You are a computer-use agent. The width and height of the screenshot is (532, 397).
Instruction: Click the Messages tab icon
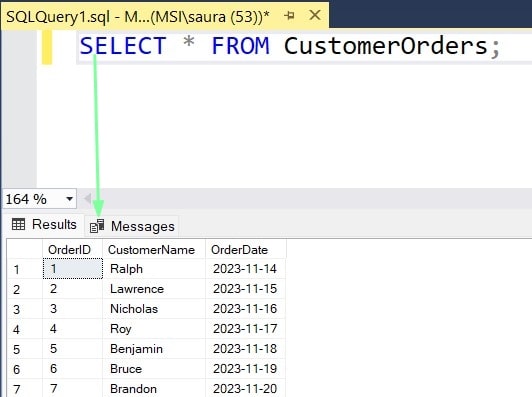97,226
